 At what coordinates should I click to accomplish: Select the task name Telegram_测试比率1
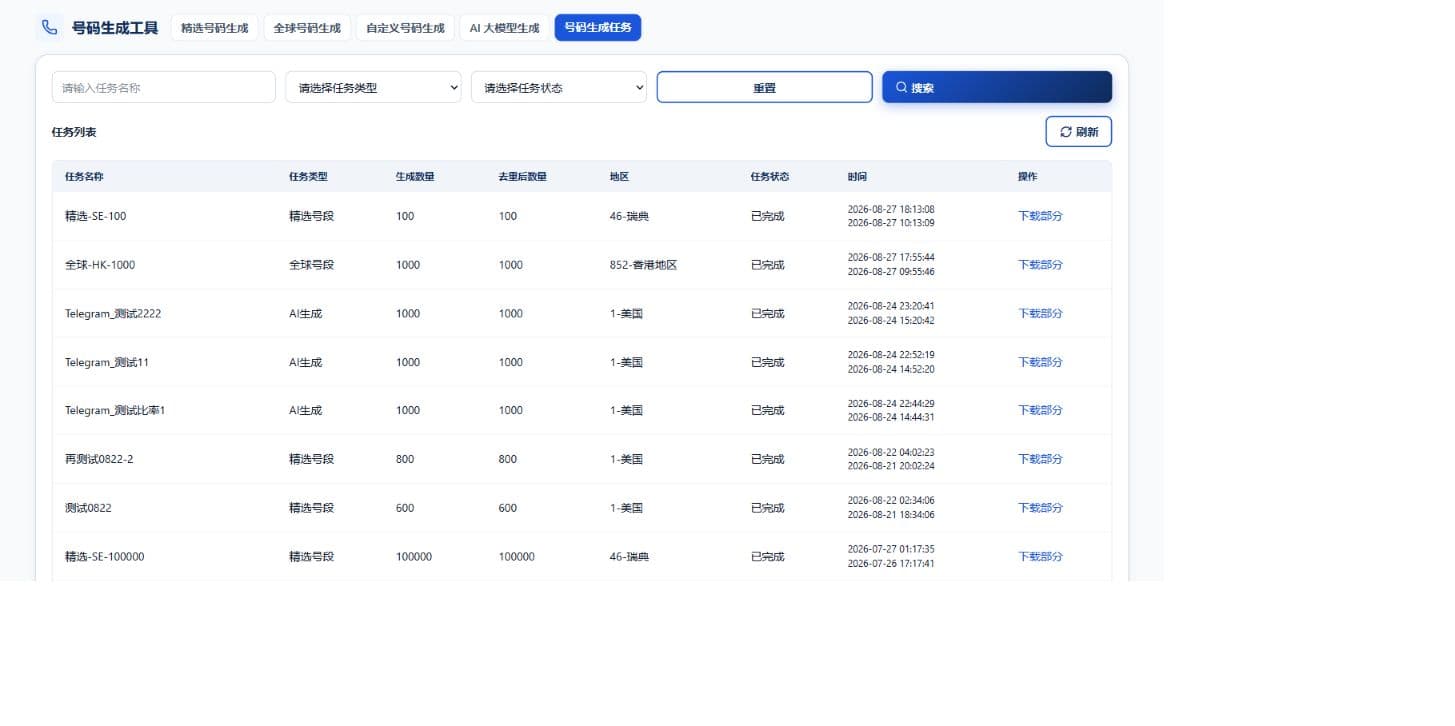click(115, 410)
